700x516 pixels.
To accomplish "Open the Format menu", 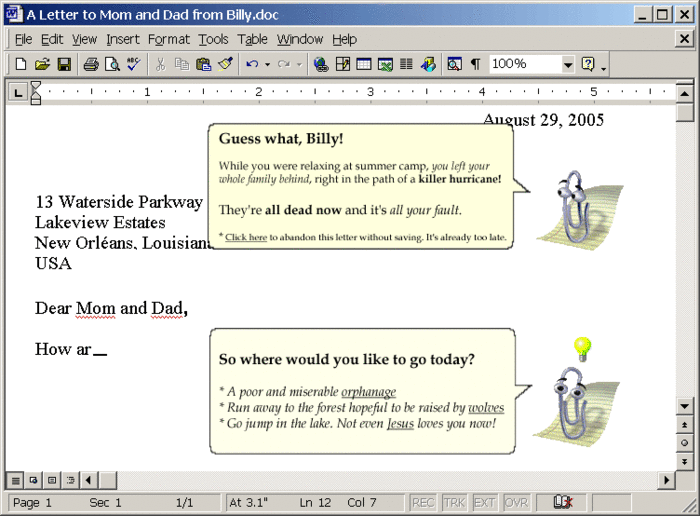I will click(169, 39).
